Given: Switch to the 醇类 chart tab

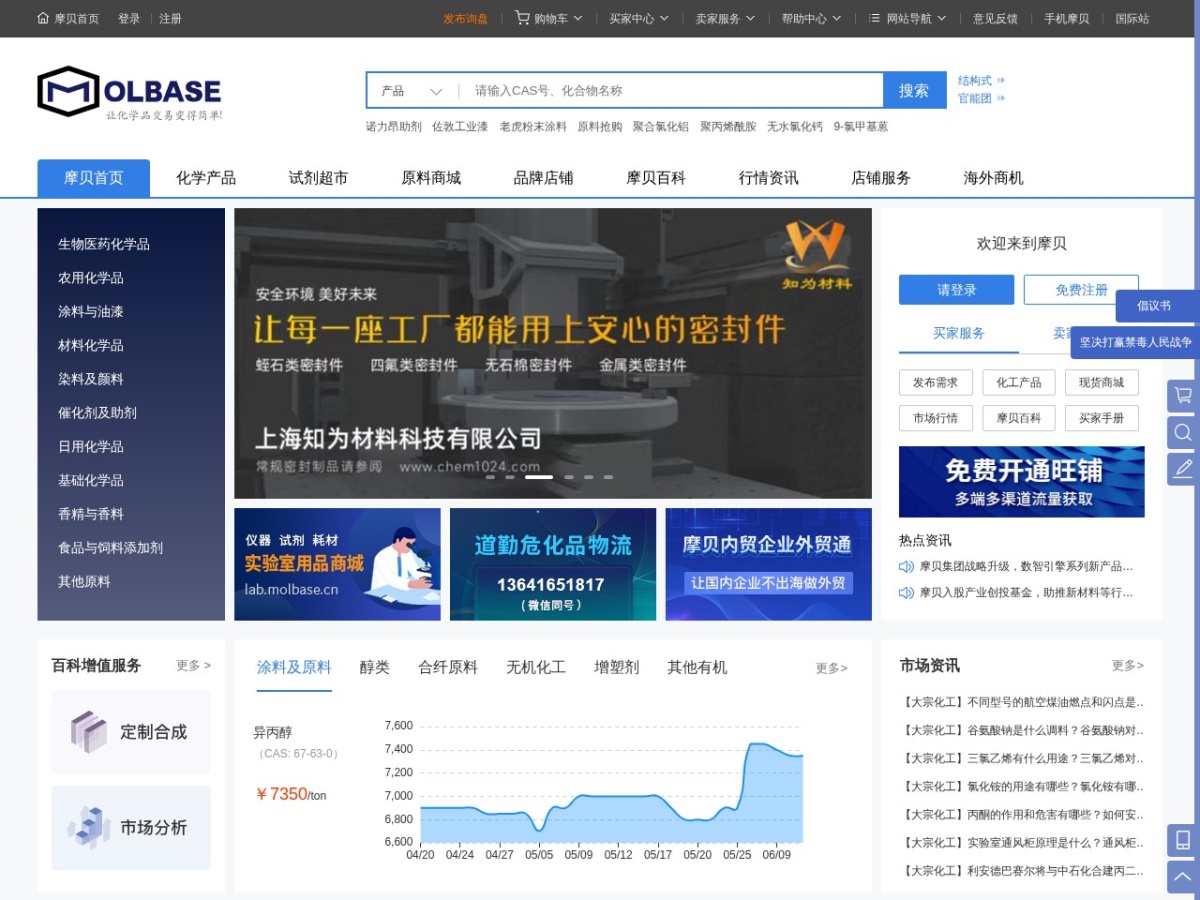Looking at the screenshot, I should (375, 667).
